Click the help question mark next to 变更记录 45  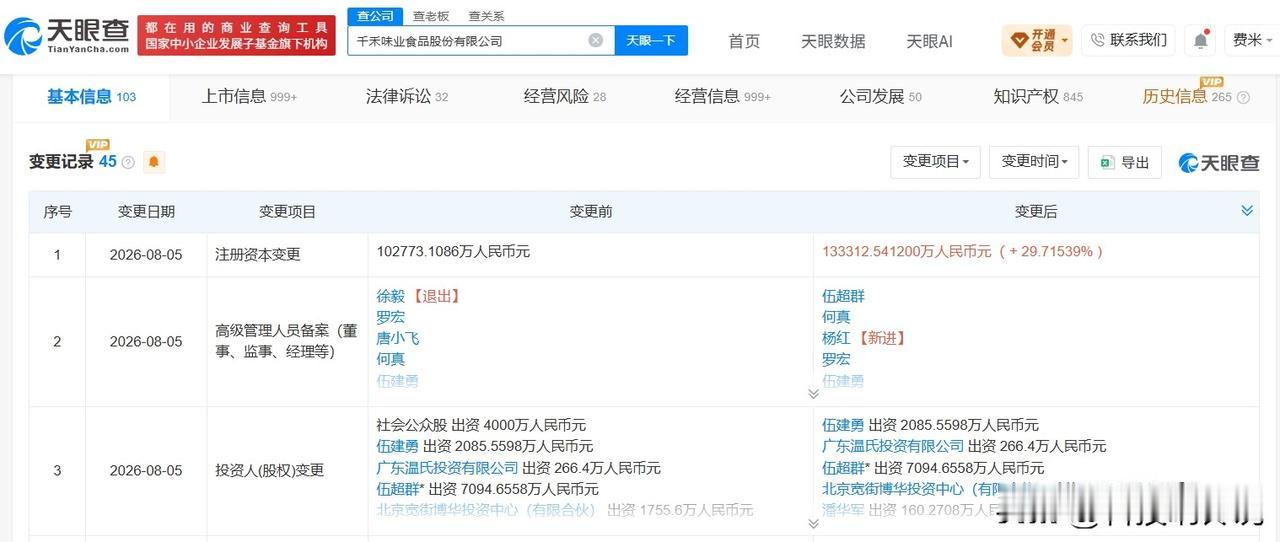coord(128,162)
